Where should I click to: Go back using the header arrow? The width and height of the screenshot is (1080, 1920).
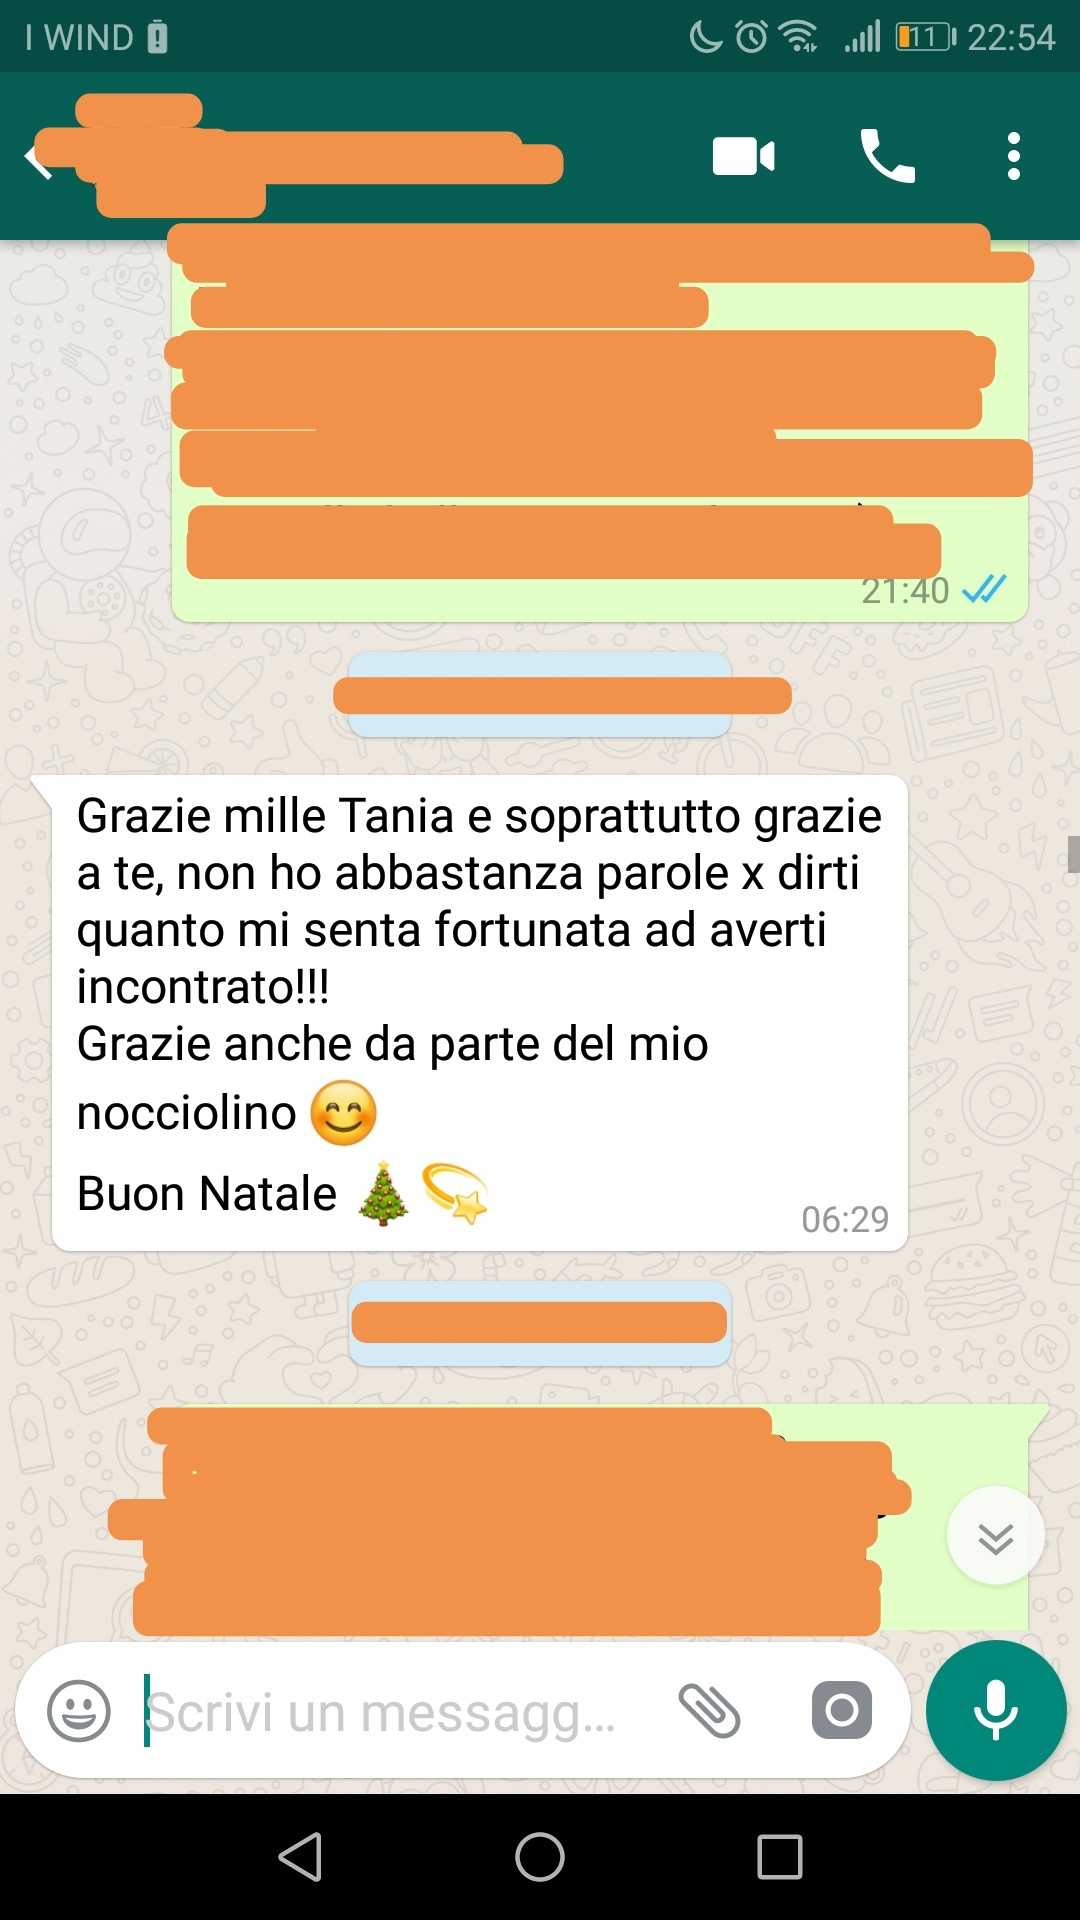[x=37, y=158]
